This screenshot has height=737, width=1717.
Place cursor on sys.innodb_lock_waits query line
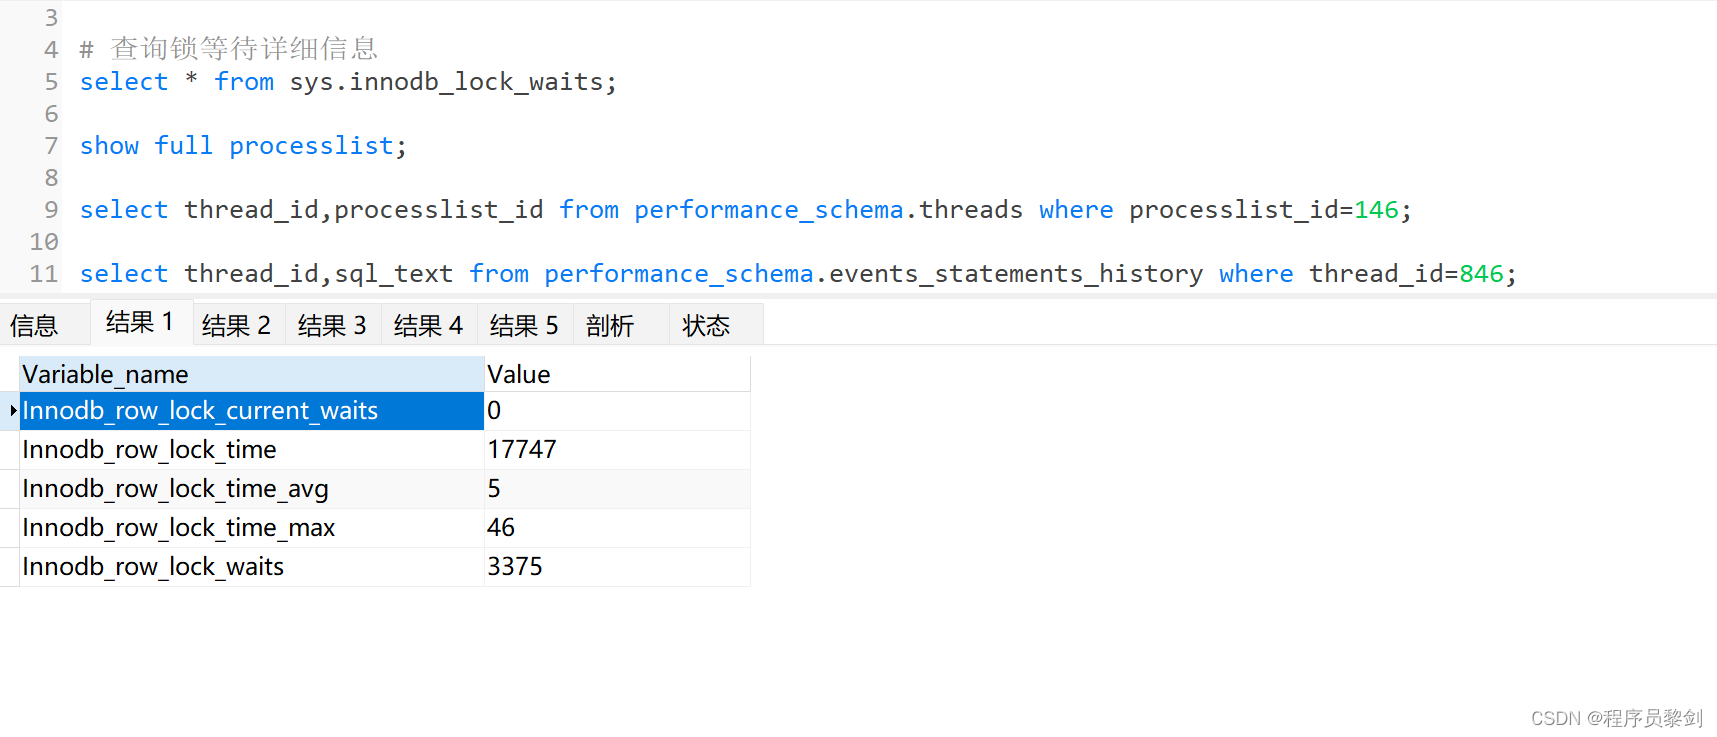coord(348,82)
